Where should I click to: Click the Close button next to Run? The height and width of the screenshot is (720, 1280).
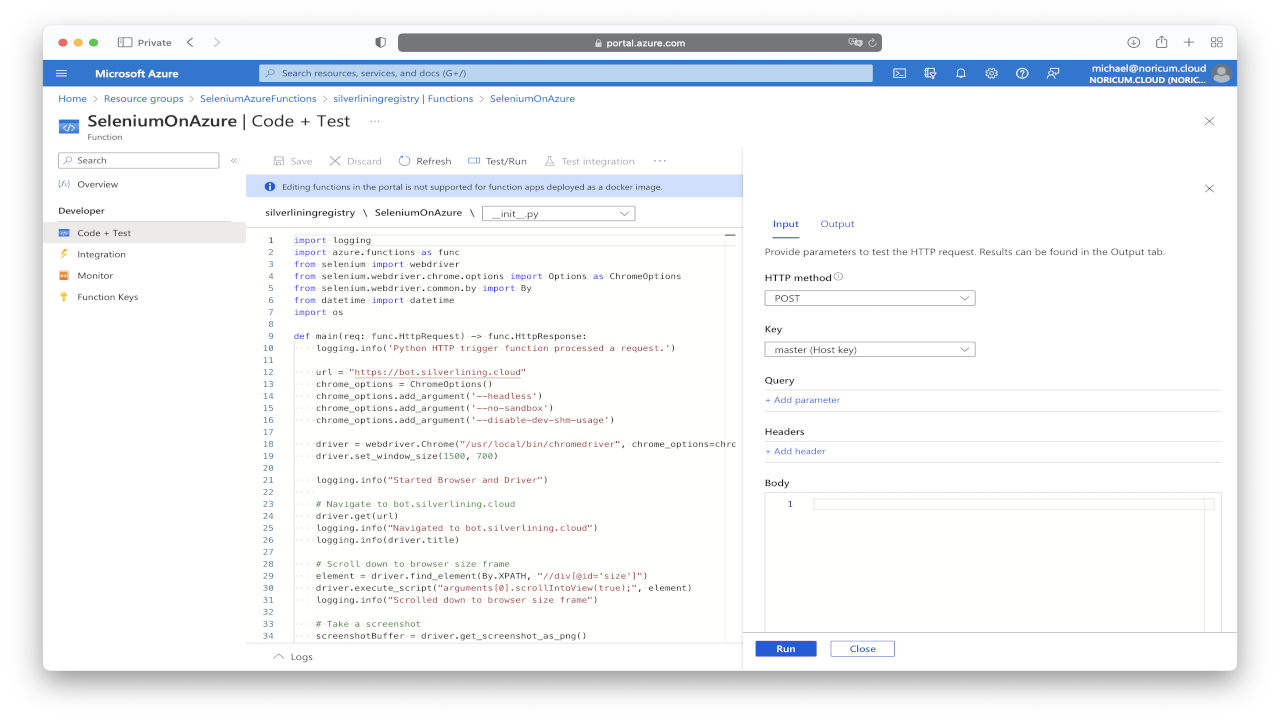(862, 649)
